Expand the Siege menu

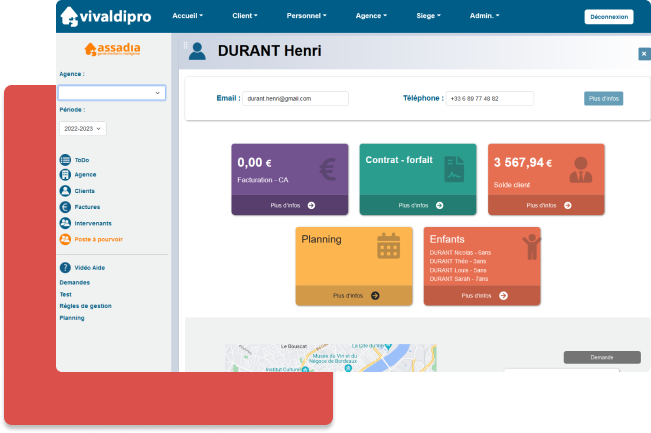428,16
